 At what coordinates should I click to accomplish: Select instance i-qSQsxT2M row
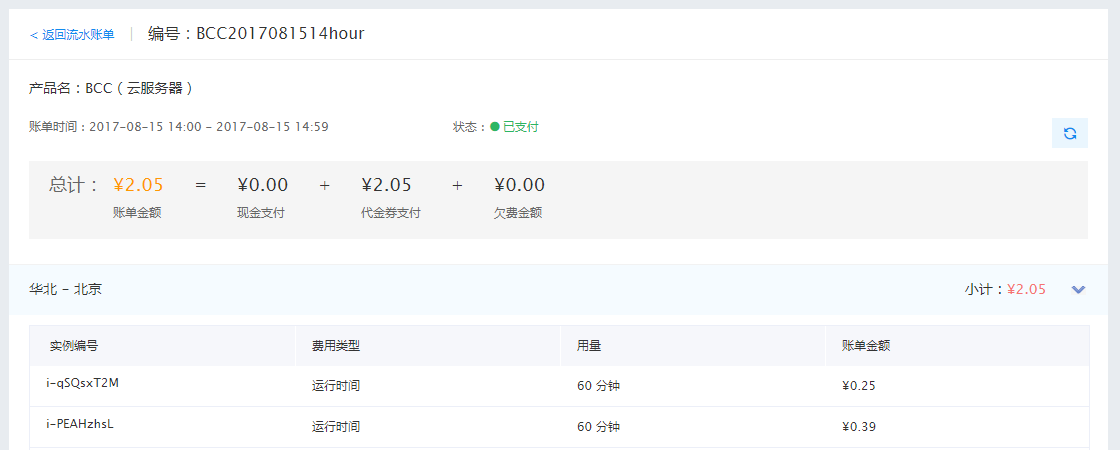pyautogui.click(x=559, y=386)
